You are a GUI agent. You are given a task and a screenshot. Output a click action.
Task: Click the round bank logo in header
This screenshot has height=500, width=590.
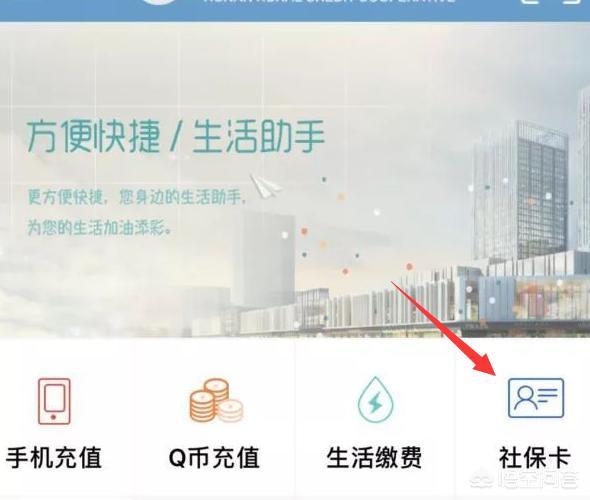pos(160,2)
